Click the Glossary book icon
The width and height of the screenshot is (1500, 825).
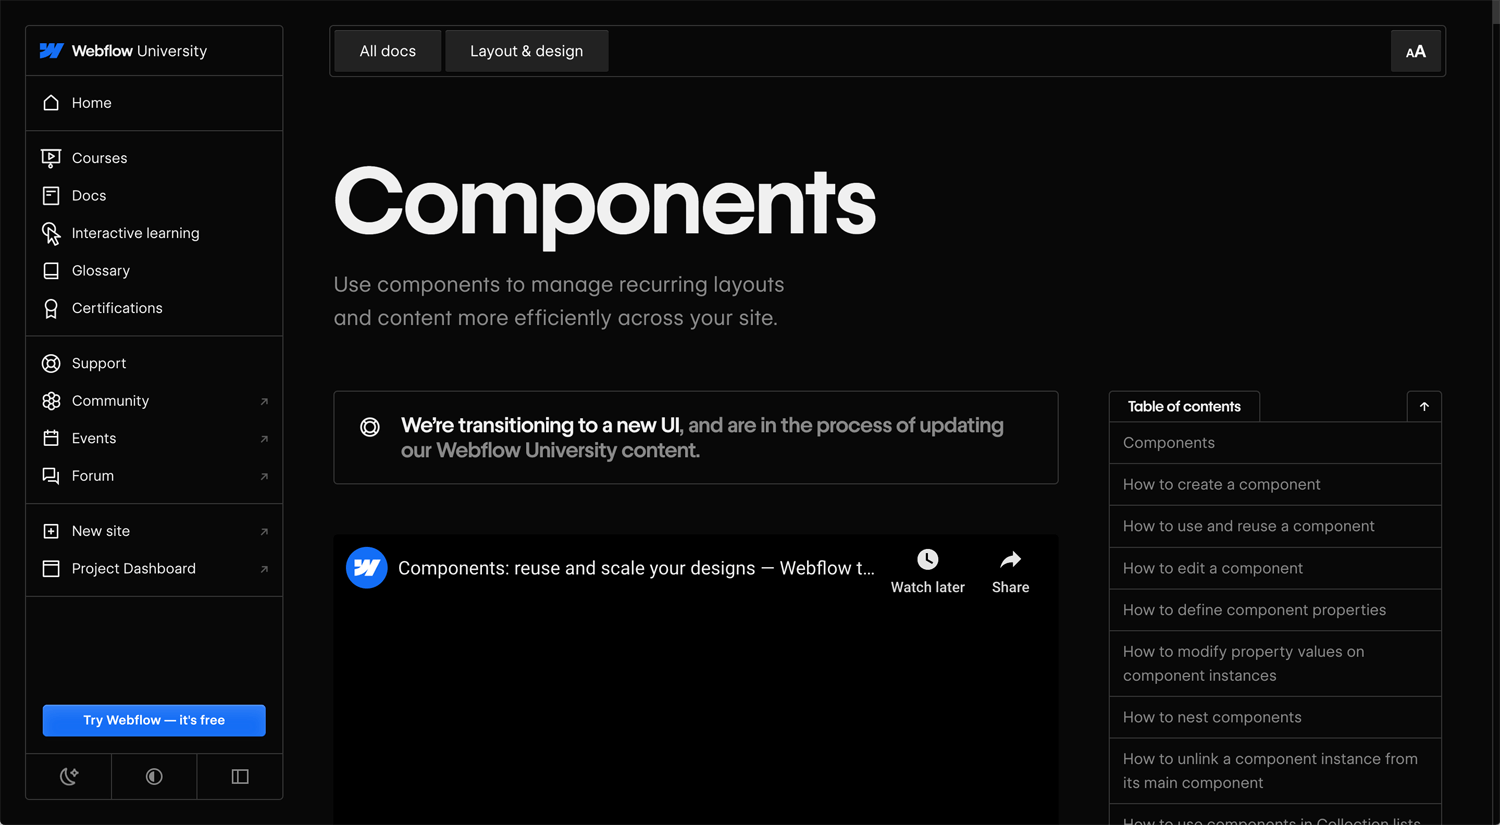[x=51, y=271]
